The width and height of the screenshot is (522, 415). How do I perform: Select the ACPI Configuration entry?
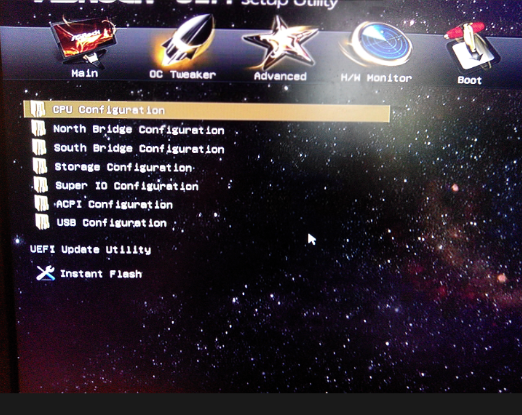point(114,204)
